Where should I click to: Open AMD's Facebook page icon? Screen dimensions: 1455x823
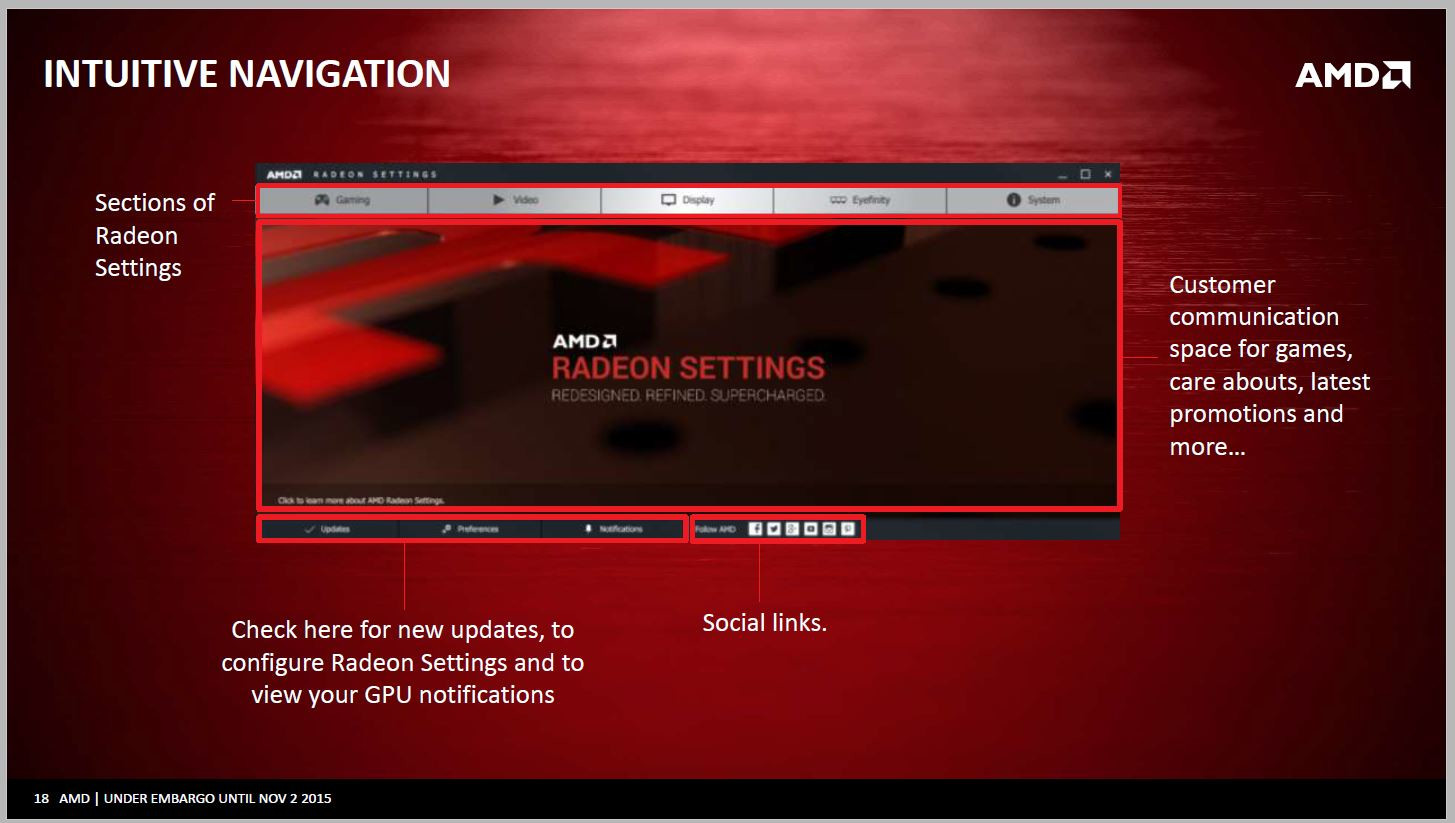tap(756, 529)
